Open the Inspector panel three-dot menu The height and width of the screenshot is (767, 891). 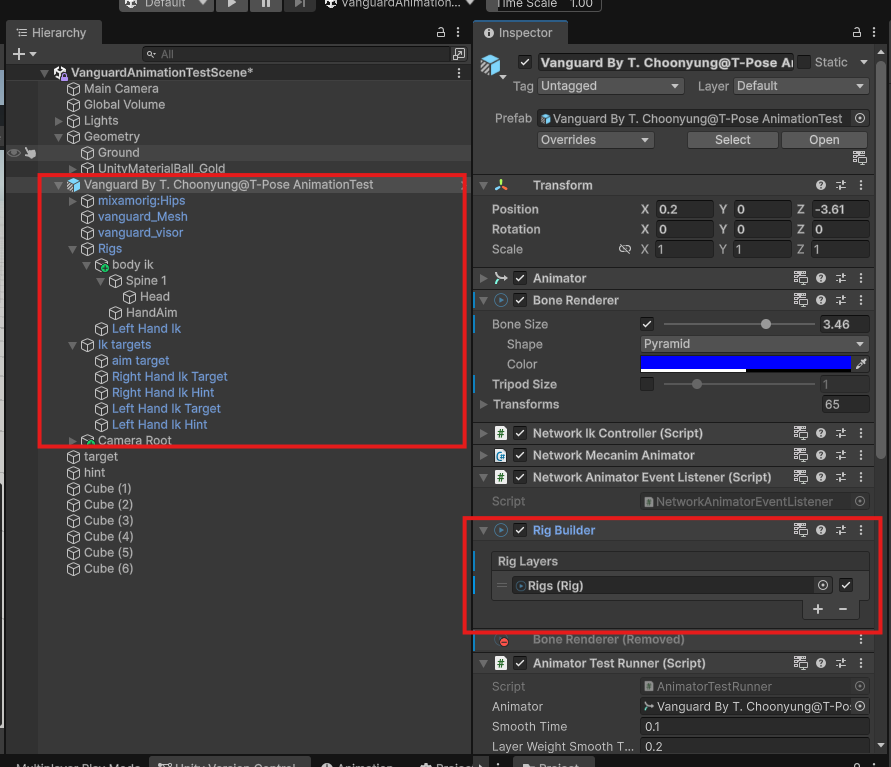tap(874, 32)
